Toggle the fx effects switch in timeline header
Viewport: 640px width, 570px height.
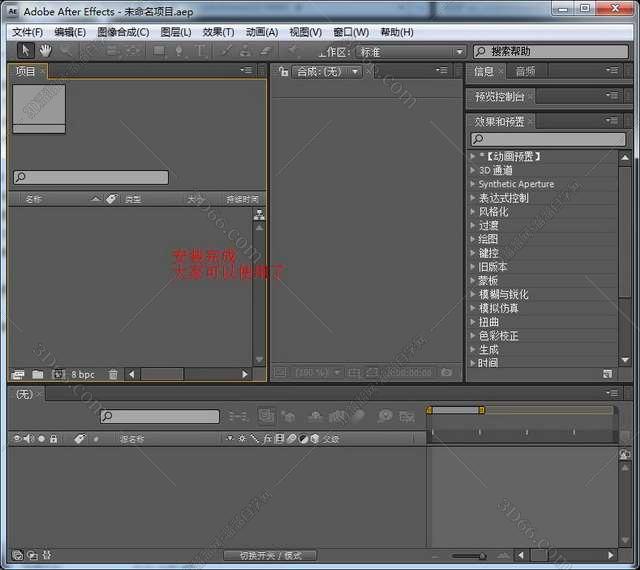[x=267, y=439]
